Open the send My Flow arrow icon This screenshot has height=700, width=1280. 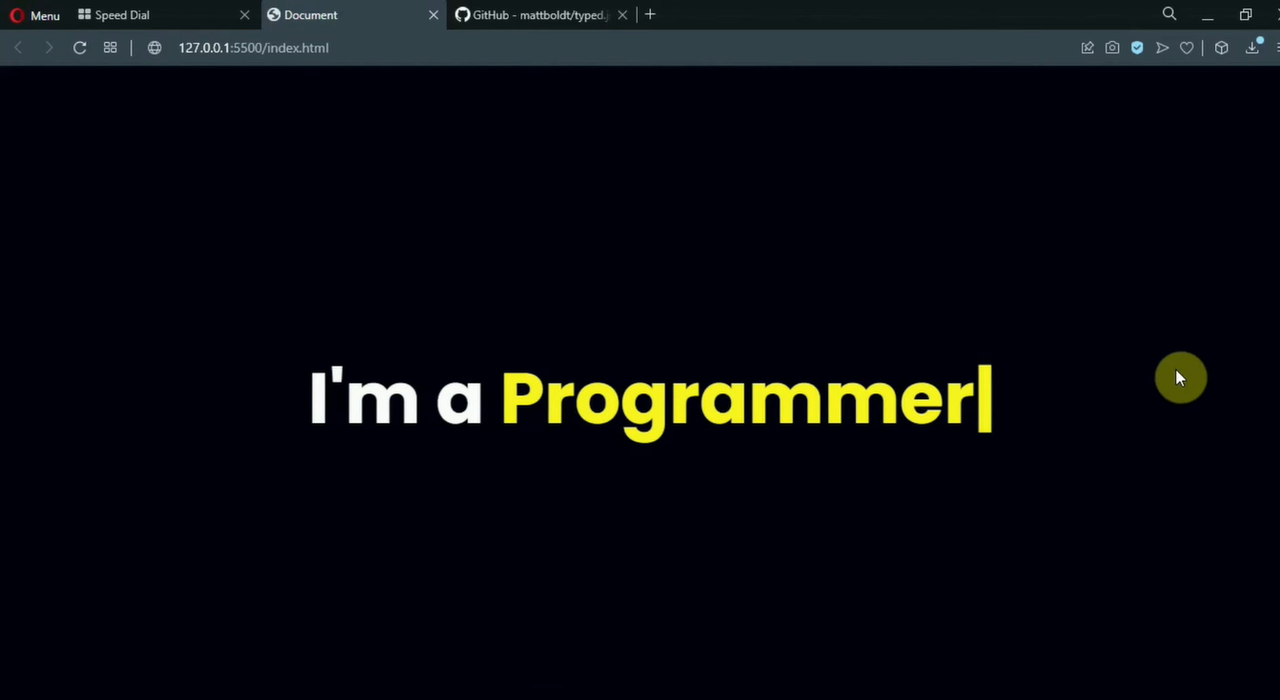point(1162,48)
